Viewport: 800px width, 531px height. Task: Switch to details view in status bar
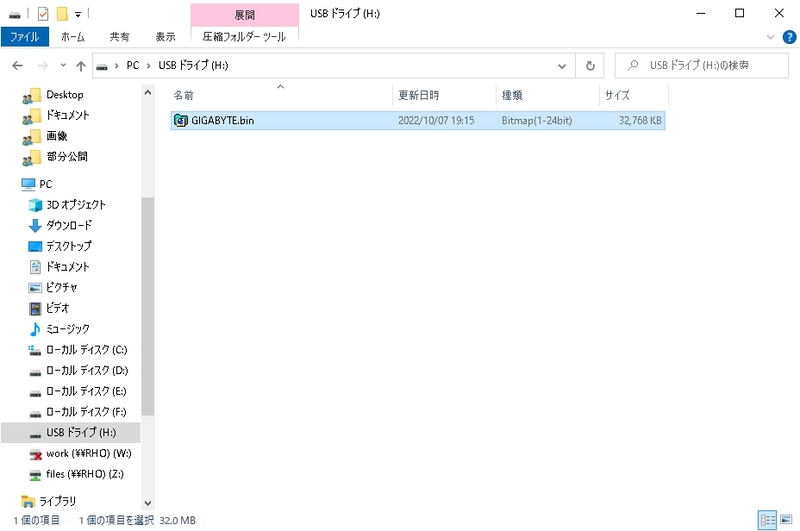coord(767,520)
